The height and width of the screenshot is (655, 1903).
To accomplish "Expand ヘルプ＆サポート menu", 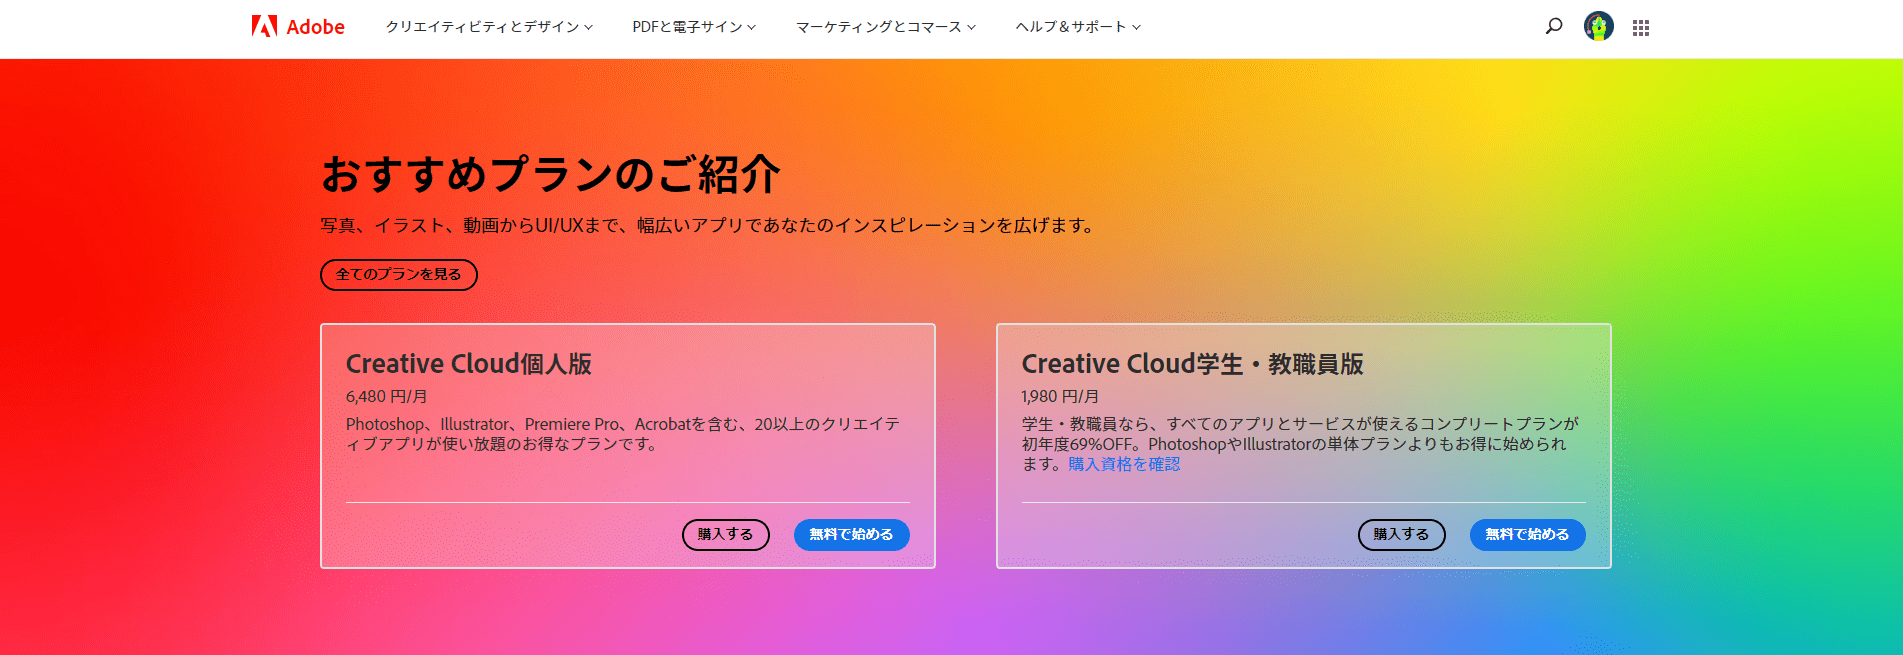I will 1078,27.
